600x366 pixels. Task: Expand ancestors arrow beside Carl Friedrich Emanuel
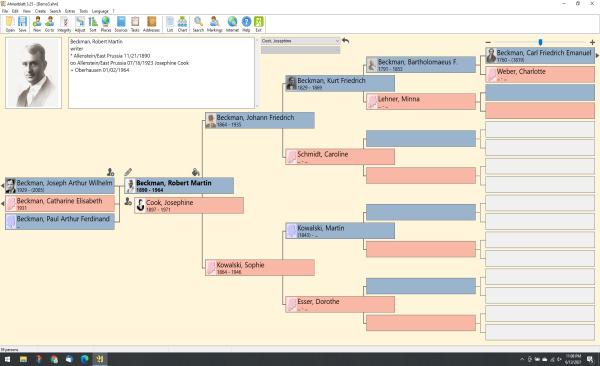[x=597, y=56]
